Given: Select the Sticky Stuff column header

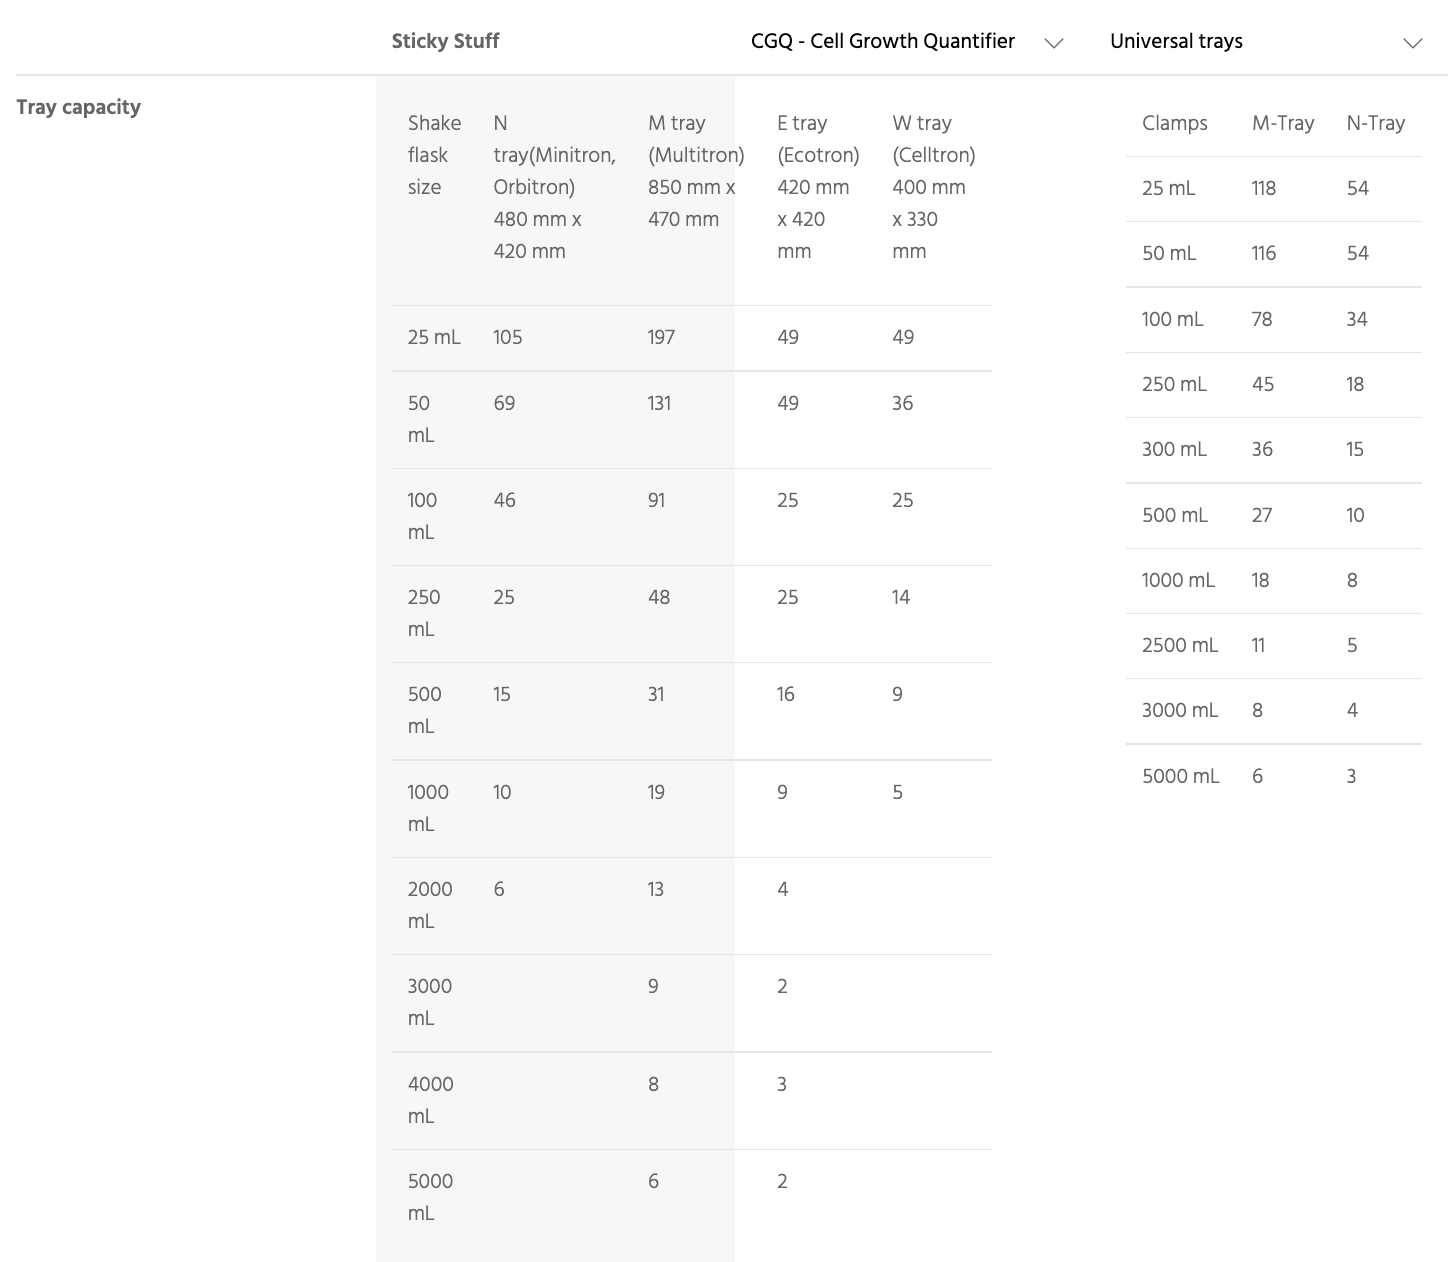Looking at the screenshot, I should point(445,41).
